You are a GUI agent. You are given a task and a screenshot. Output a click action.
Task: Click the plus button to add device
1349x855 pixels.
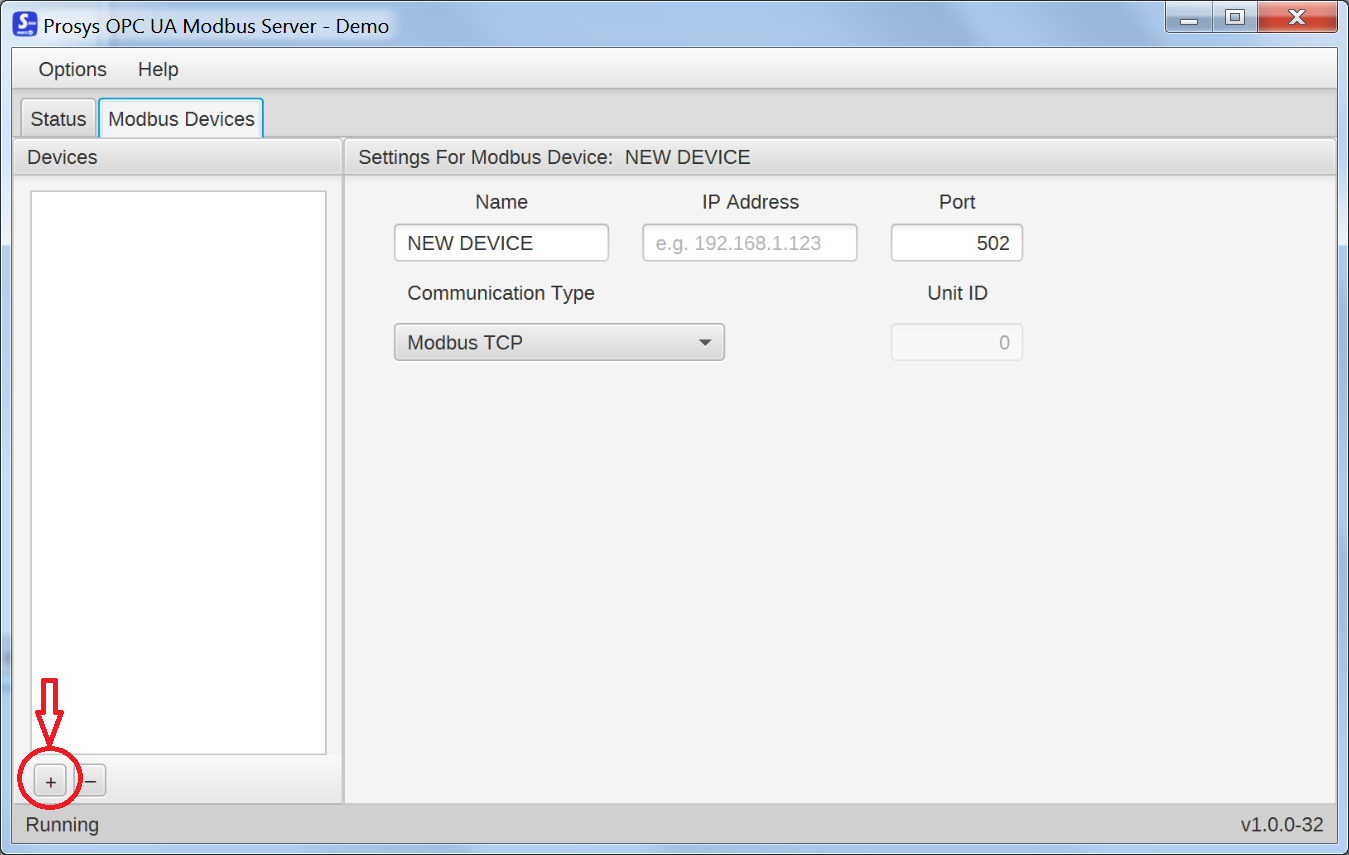pos(50,781)
